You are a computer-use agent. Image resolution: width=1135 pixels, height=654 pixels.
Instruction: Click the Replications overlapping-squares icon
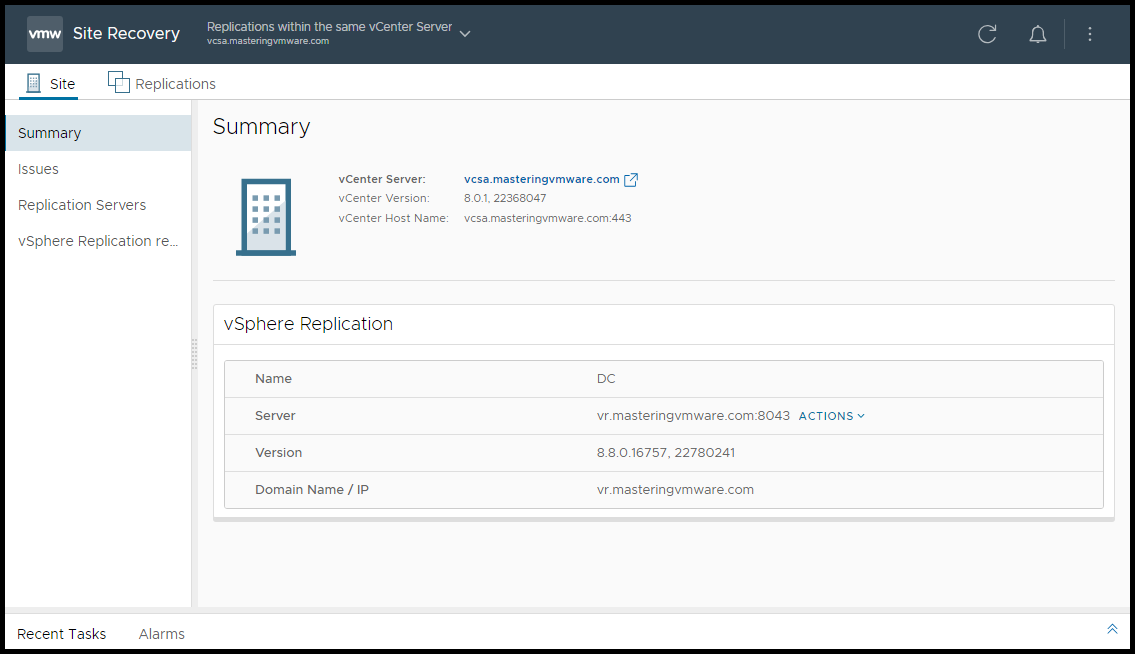pos(119,82)
